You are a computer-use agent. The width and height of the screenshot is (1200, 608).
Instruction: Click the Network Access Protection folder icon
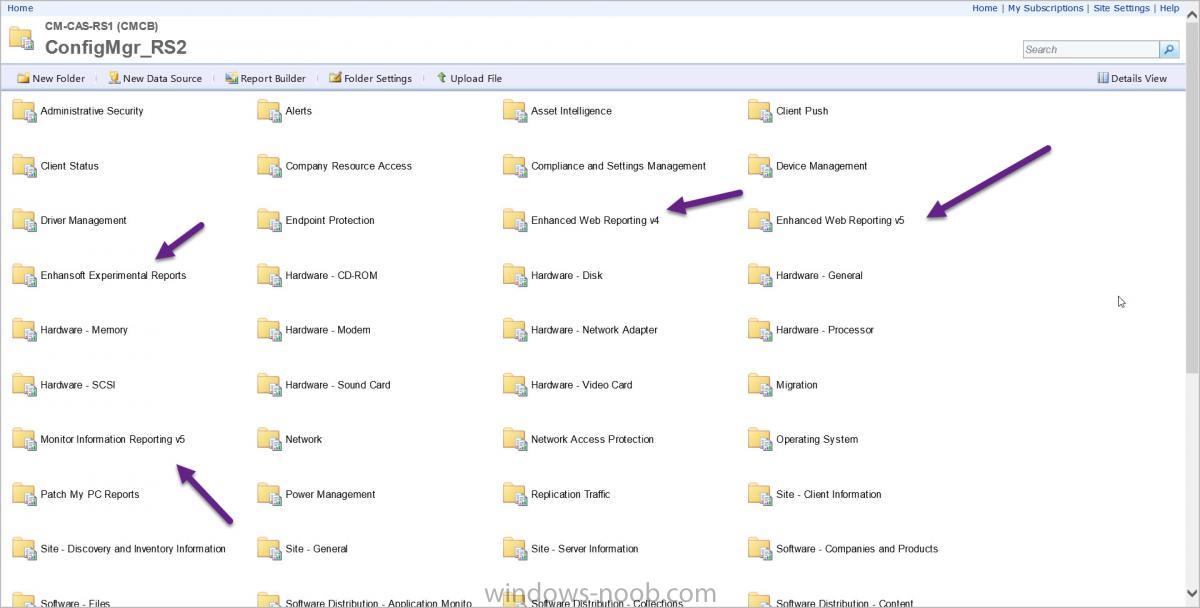point(515,439)
